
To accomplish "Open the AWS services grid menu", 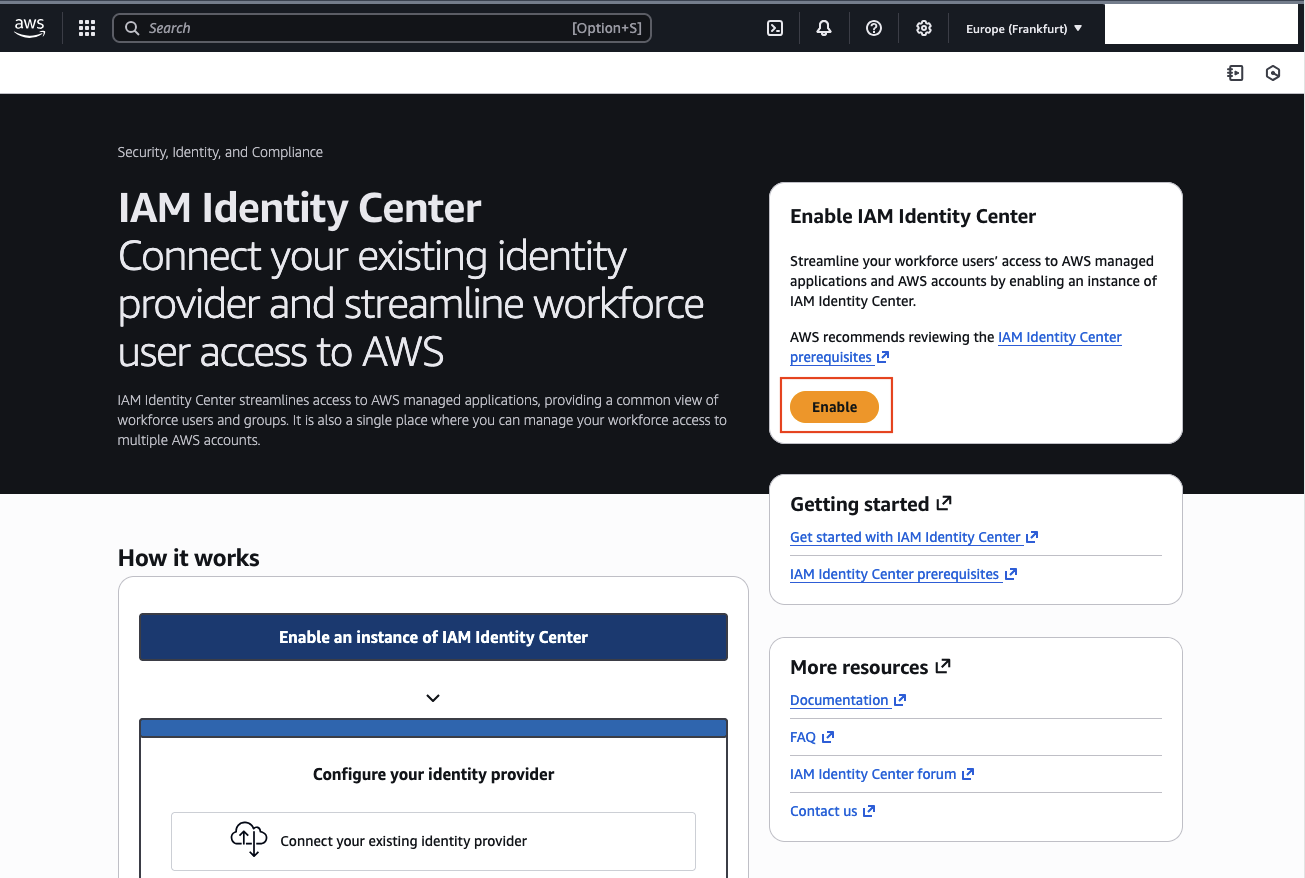I will pyautogui.click(x=86, y=28).
